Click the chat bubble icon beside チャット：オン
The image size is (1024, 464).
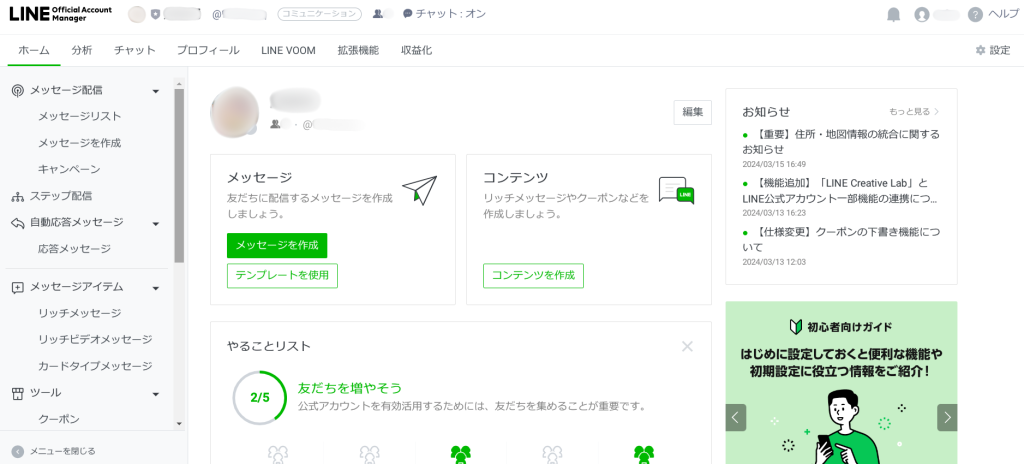pyautogui.click(x=408, y=14)
